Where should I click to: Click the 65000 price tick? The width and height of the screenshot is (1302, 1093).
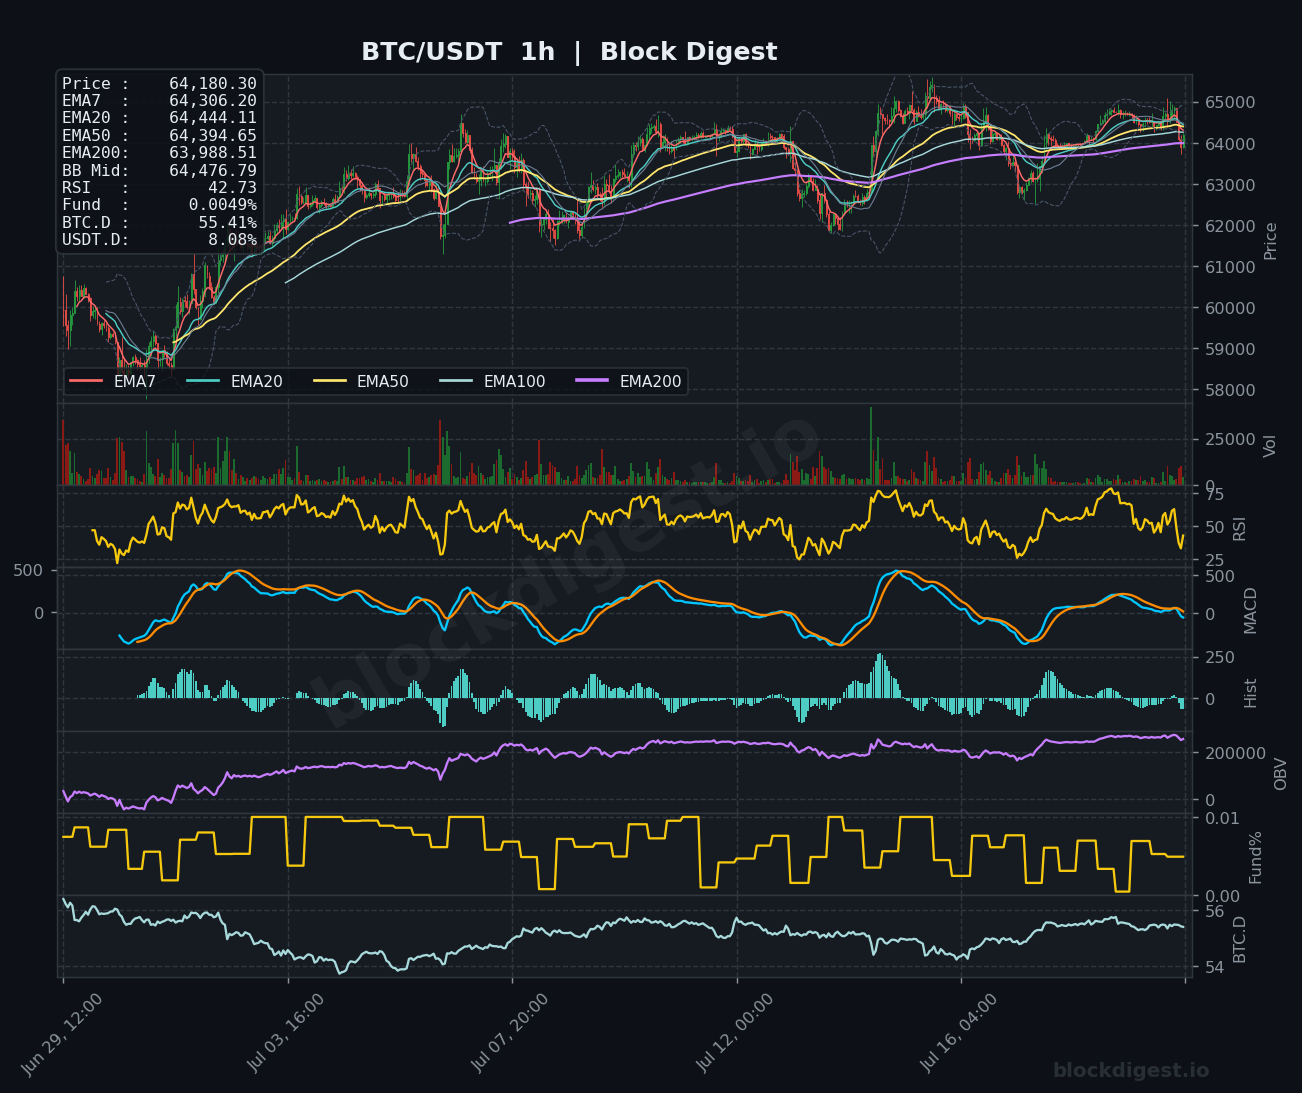(1230, 103)
